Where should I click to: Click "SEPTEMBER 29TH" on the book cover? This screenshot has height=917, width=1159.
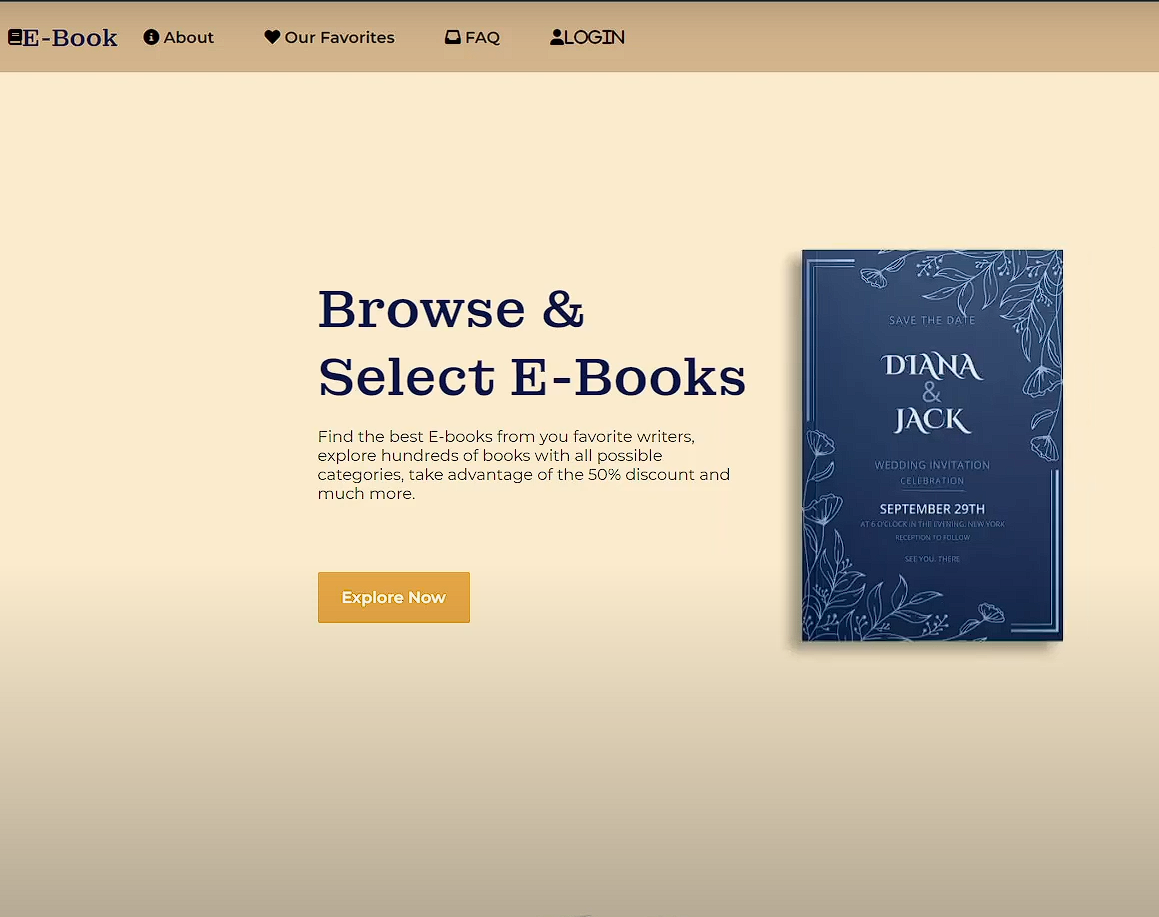[x=932, y=509]
